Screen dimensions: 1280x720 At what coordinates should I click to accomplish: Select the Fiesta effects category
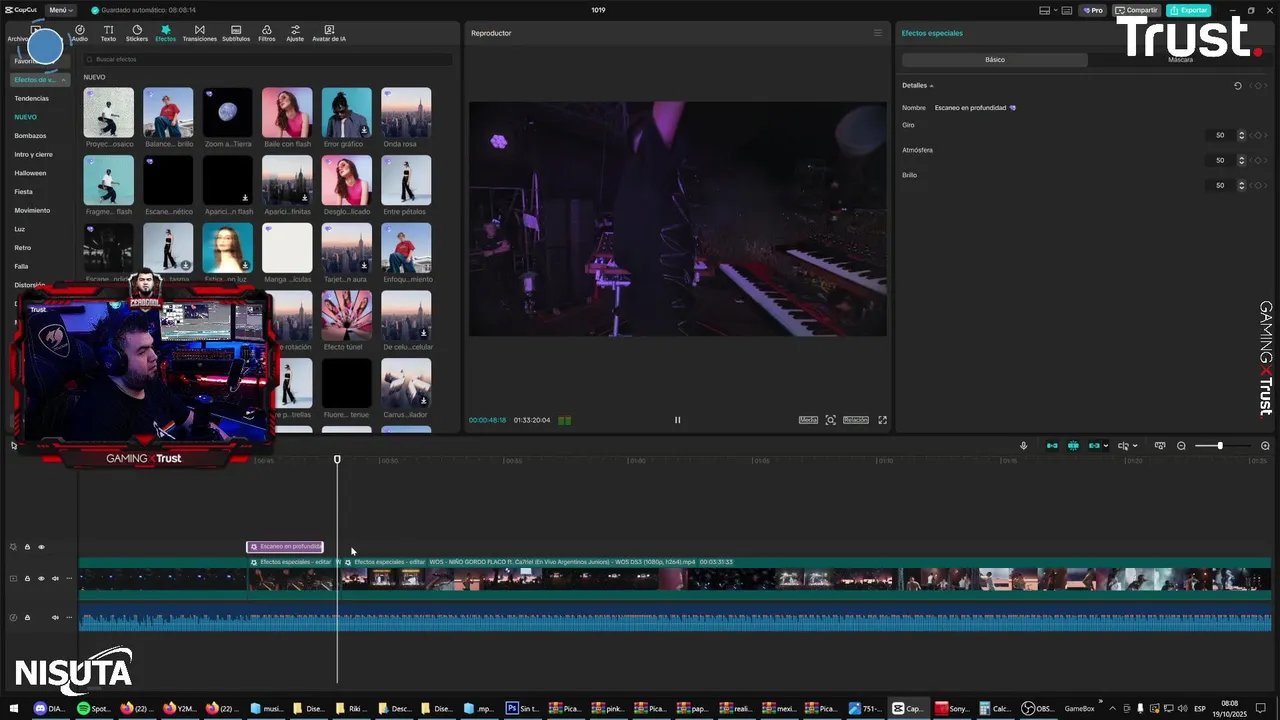23,191
